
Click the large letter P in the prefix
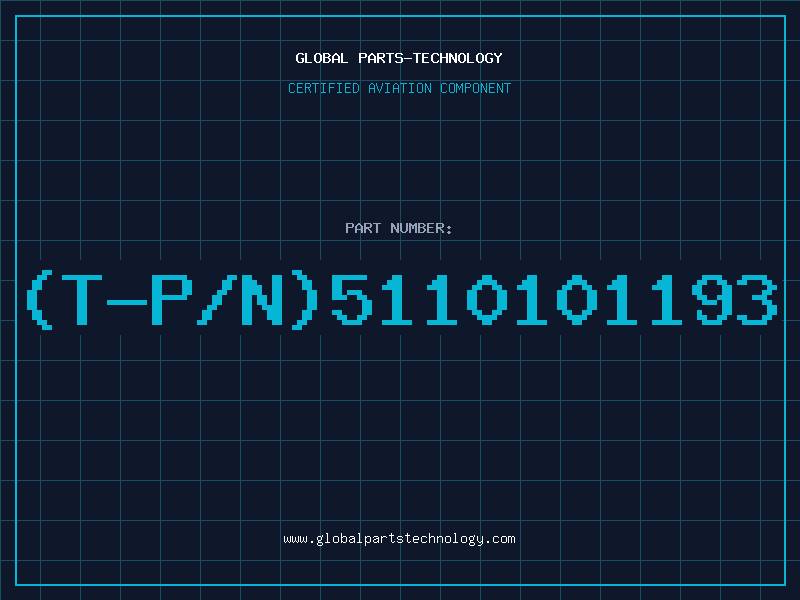172,300
